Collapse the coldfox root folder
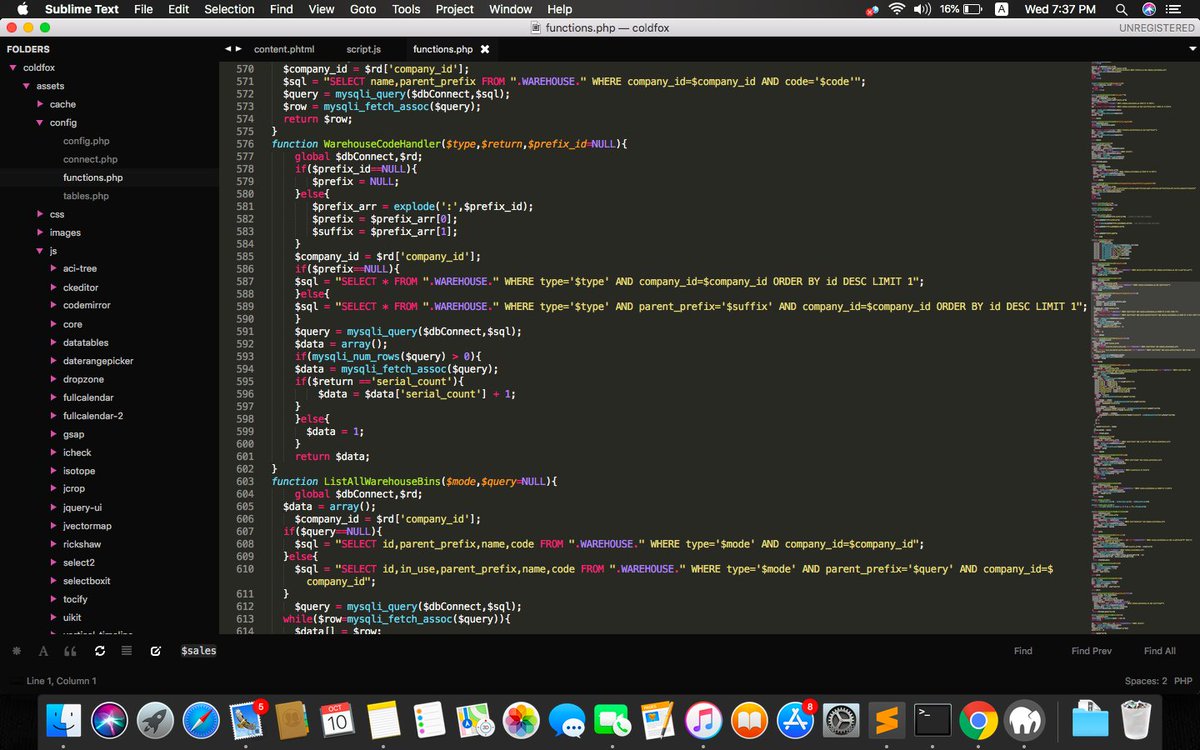 pos(13,68)
